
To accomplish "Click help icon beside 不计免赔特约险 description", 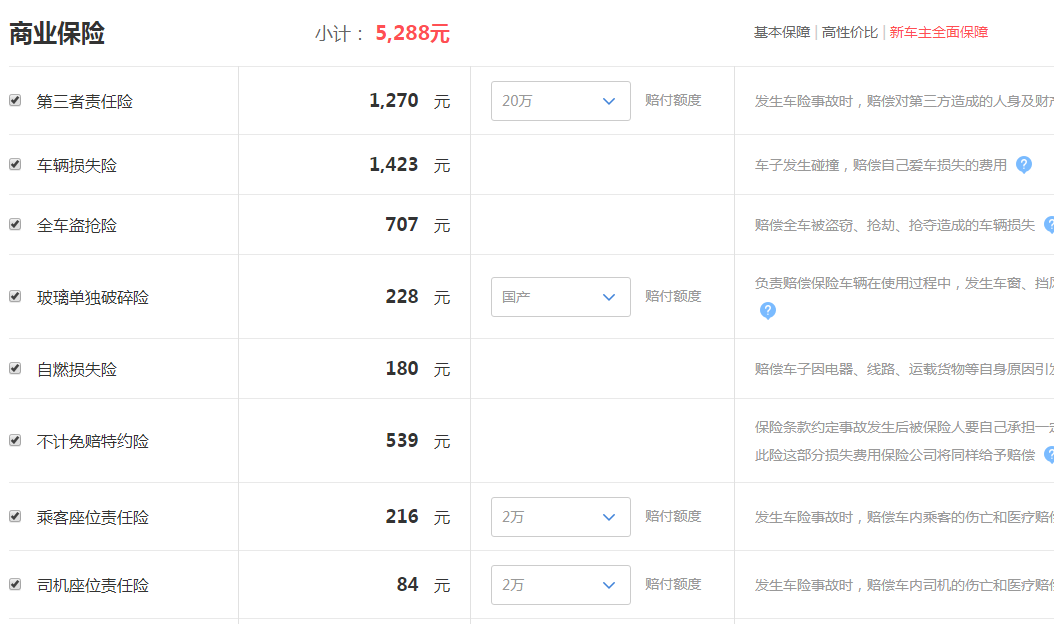I will click(1049, 455).
